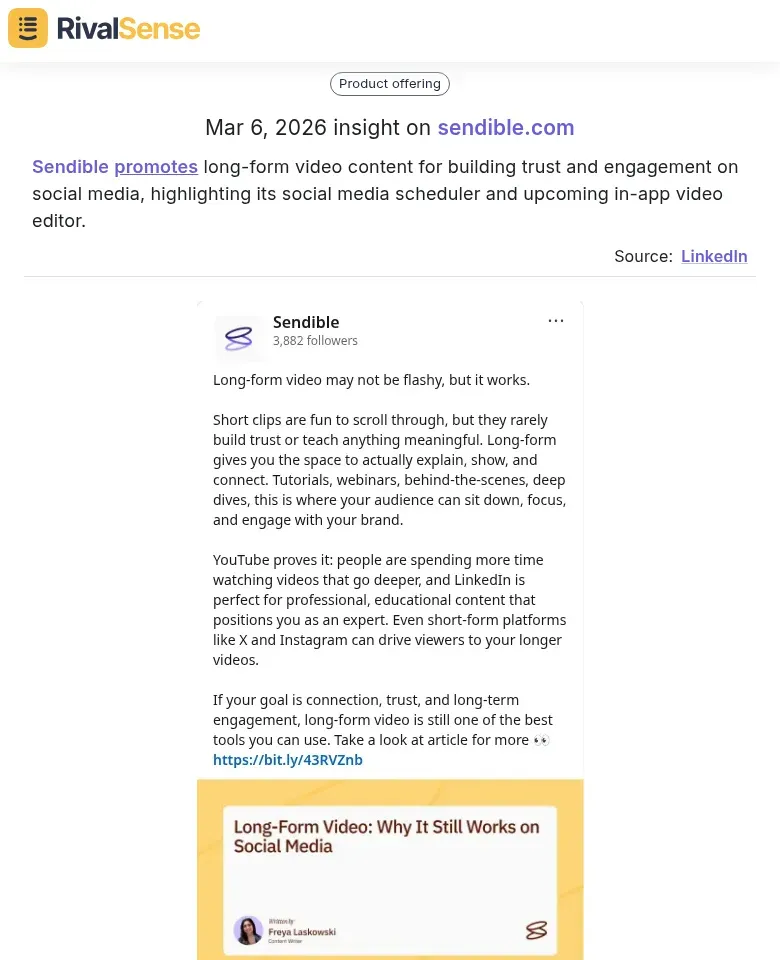Viewport: 780px width, 960px height.
Task: Open the LinkedIn source link
Action: coord(714,256)
